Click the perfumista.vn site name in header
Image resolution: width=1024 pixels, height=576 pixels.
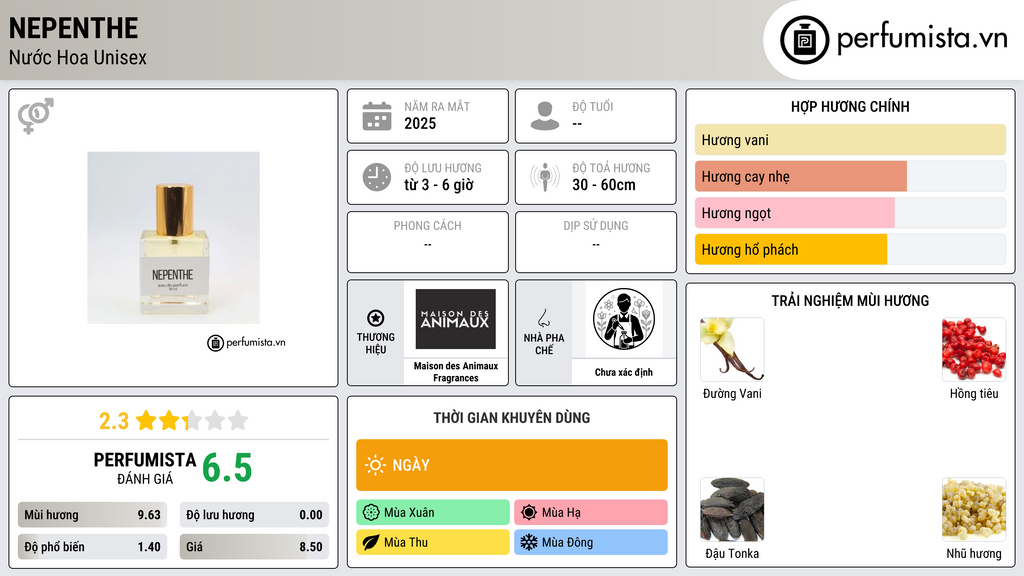pyautogui.click(x=922, y=38)
